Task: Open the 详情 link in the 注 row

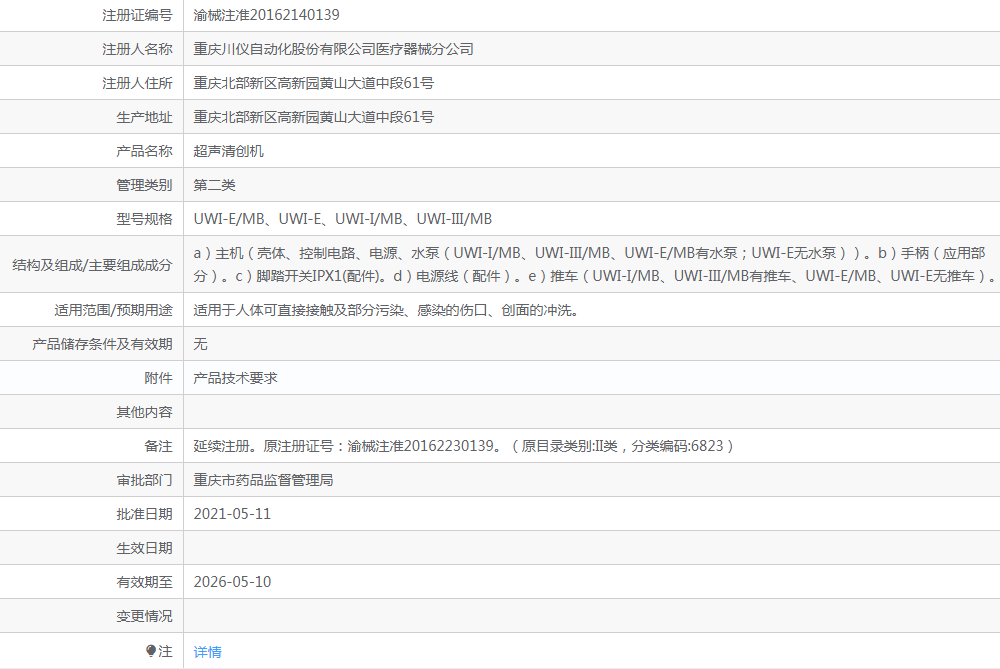Action: pyautogui.click(x=207, y=652)
